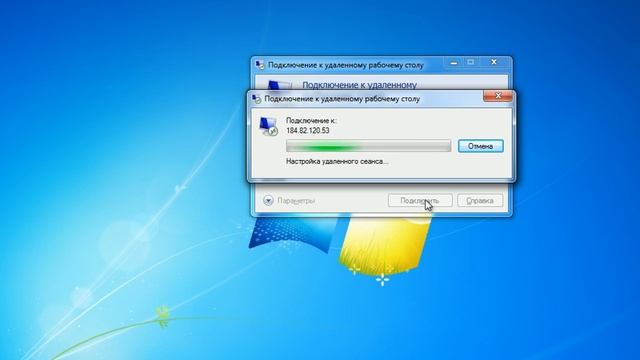Click the 'Подключение к удаленному' banner heading
Screen dimensions: 640x360
pyautogui.click(x=360, y=85)
